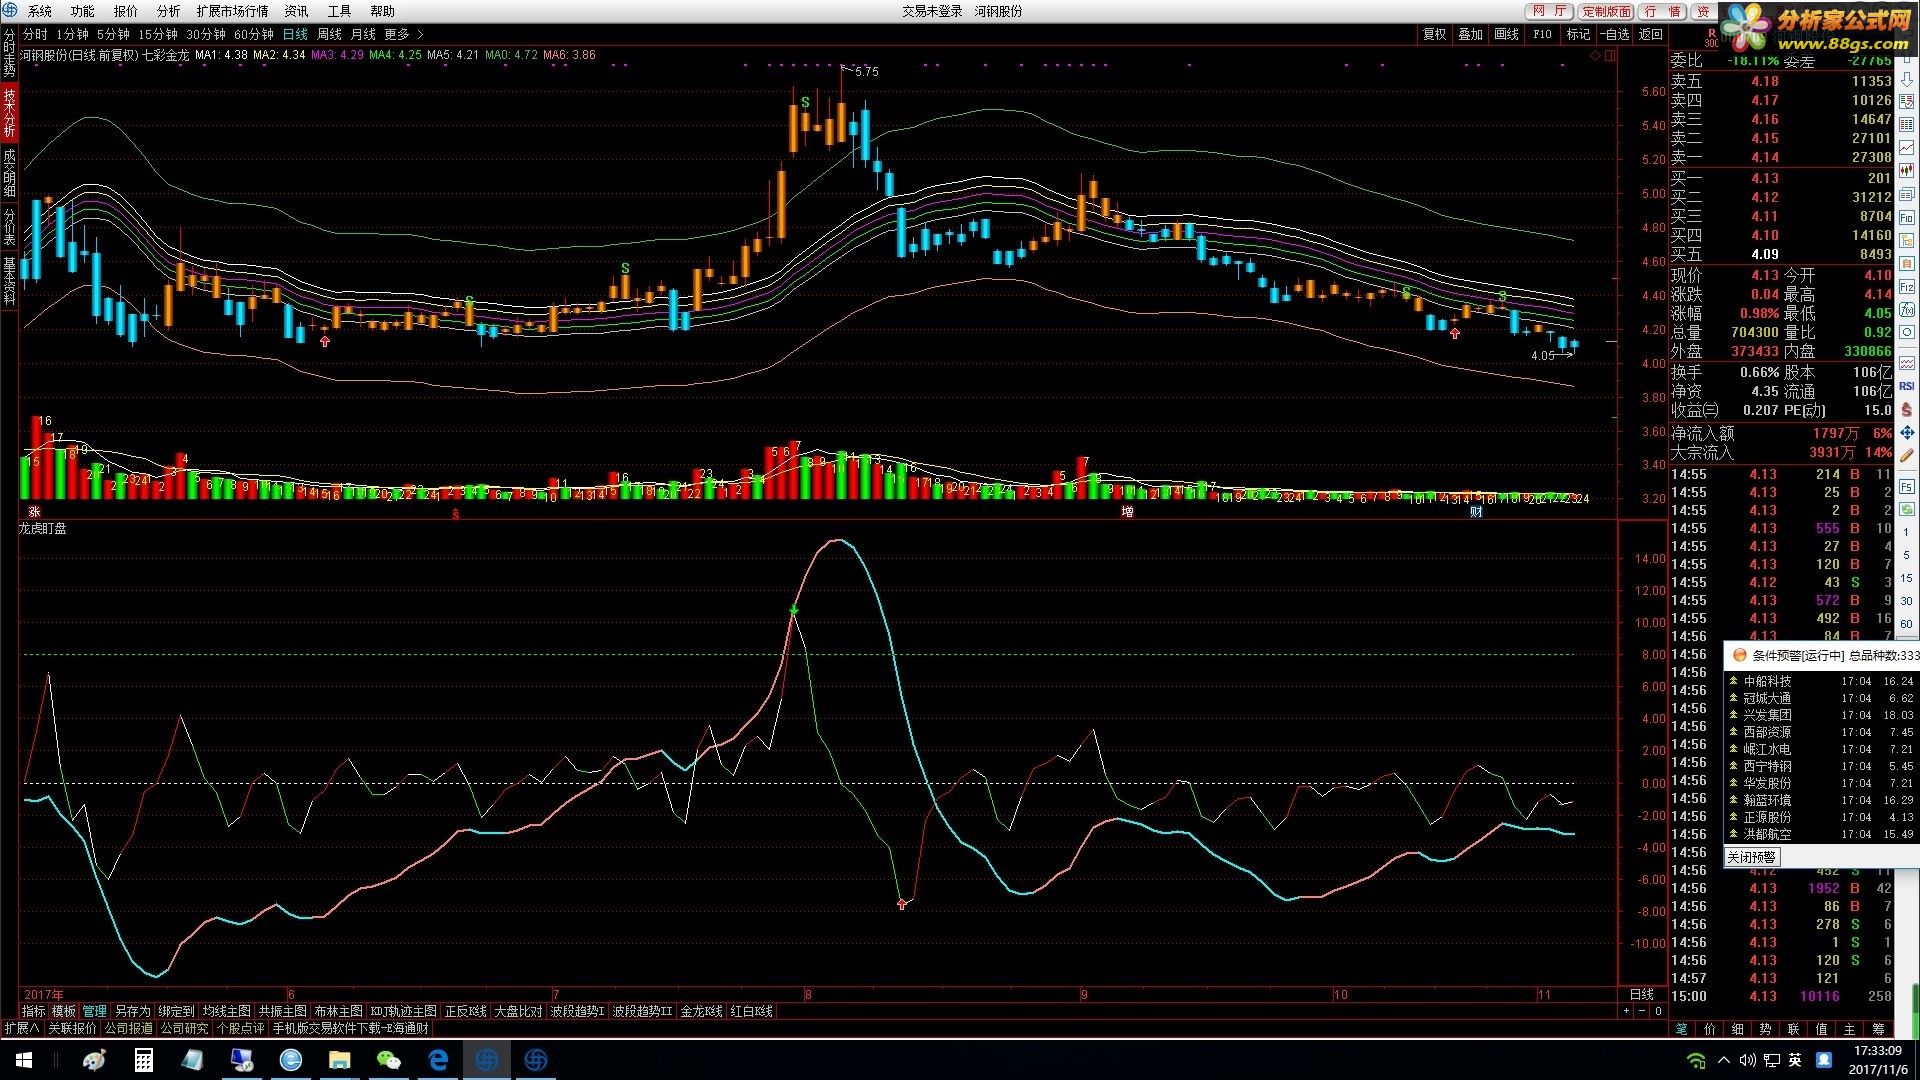Open the F10 company info icon in right sidebar
Screen dimensions: 1920x1080
(x=1907, y=217)
